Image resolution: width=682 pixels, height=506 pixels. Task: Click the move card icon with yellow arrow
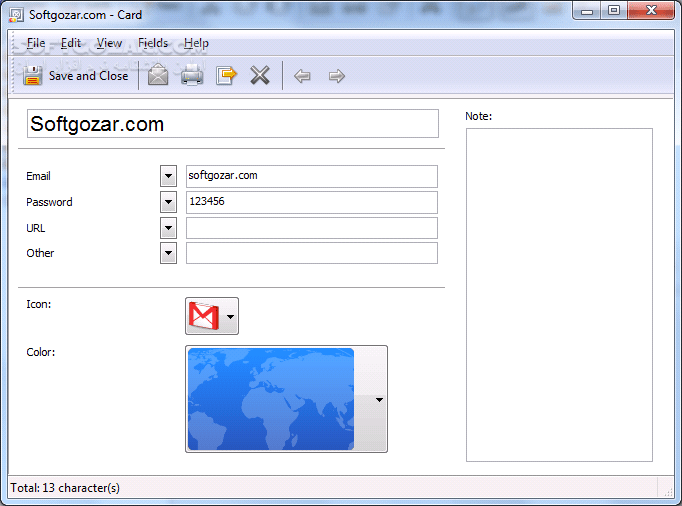tap(226, 76)
